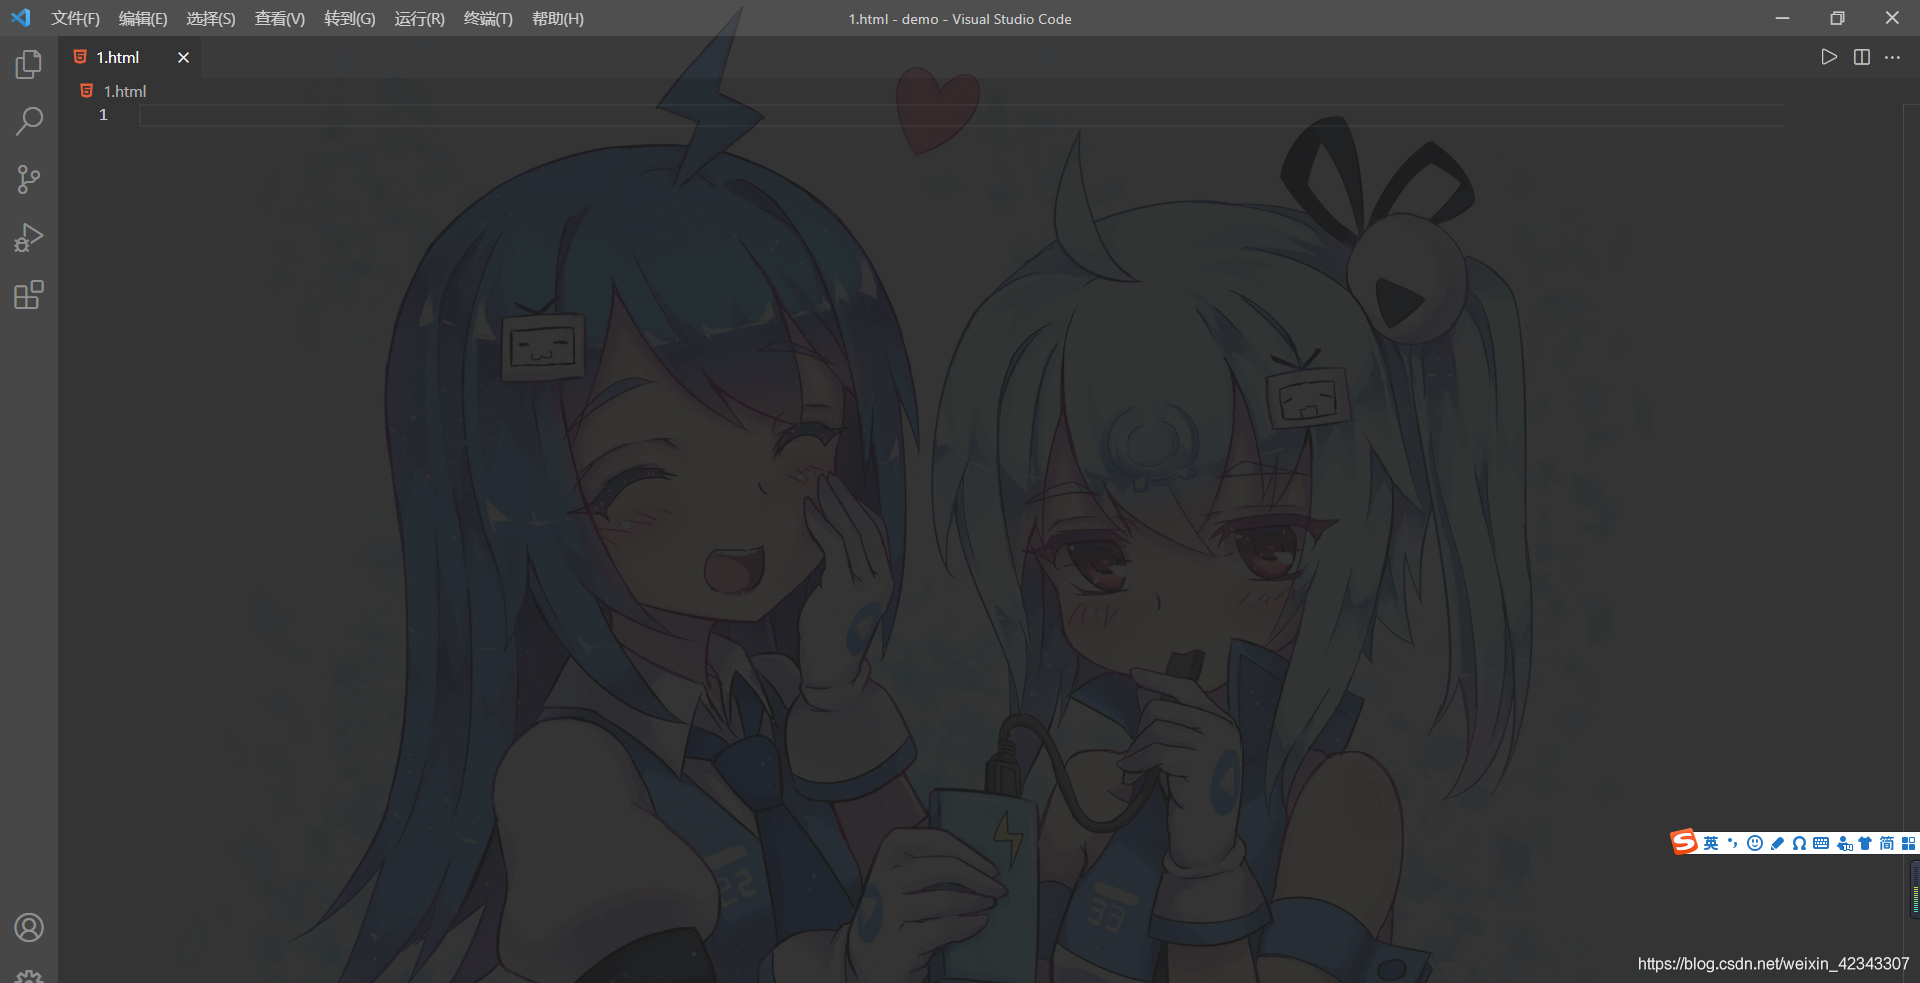Click line 1 in the editor
The width and height of the screenshot is (1920, 983).
coord(960,116)
